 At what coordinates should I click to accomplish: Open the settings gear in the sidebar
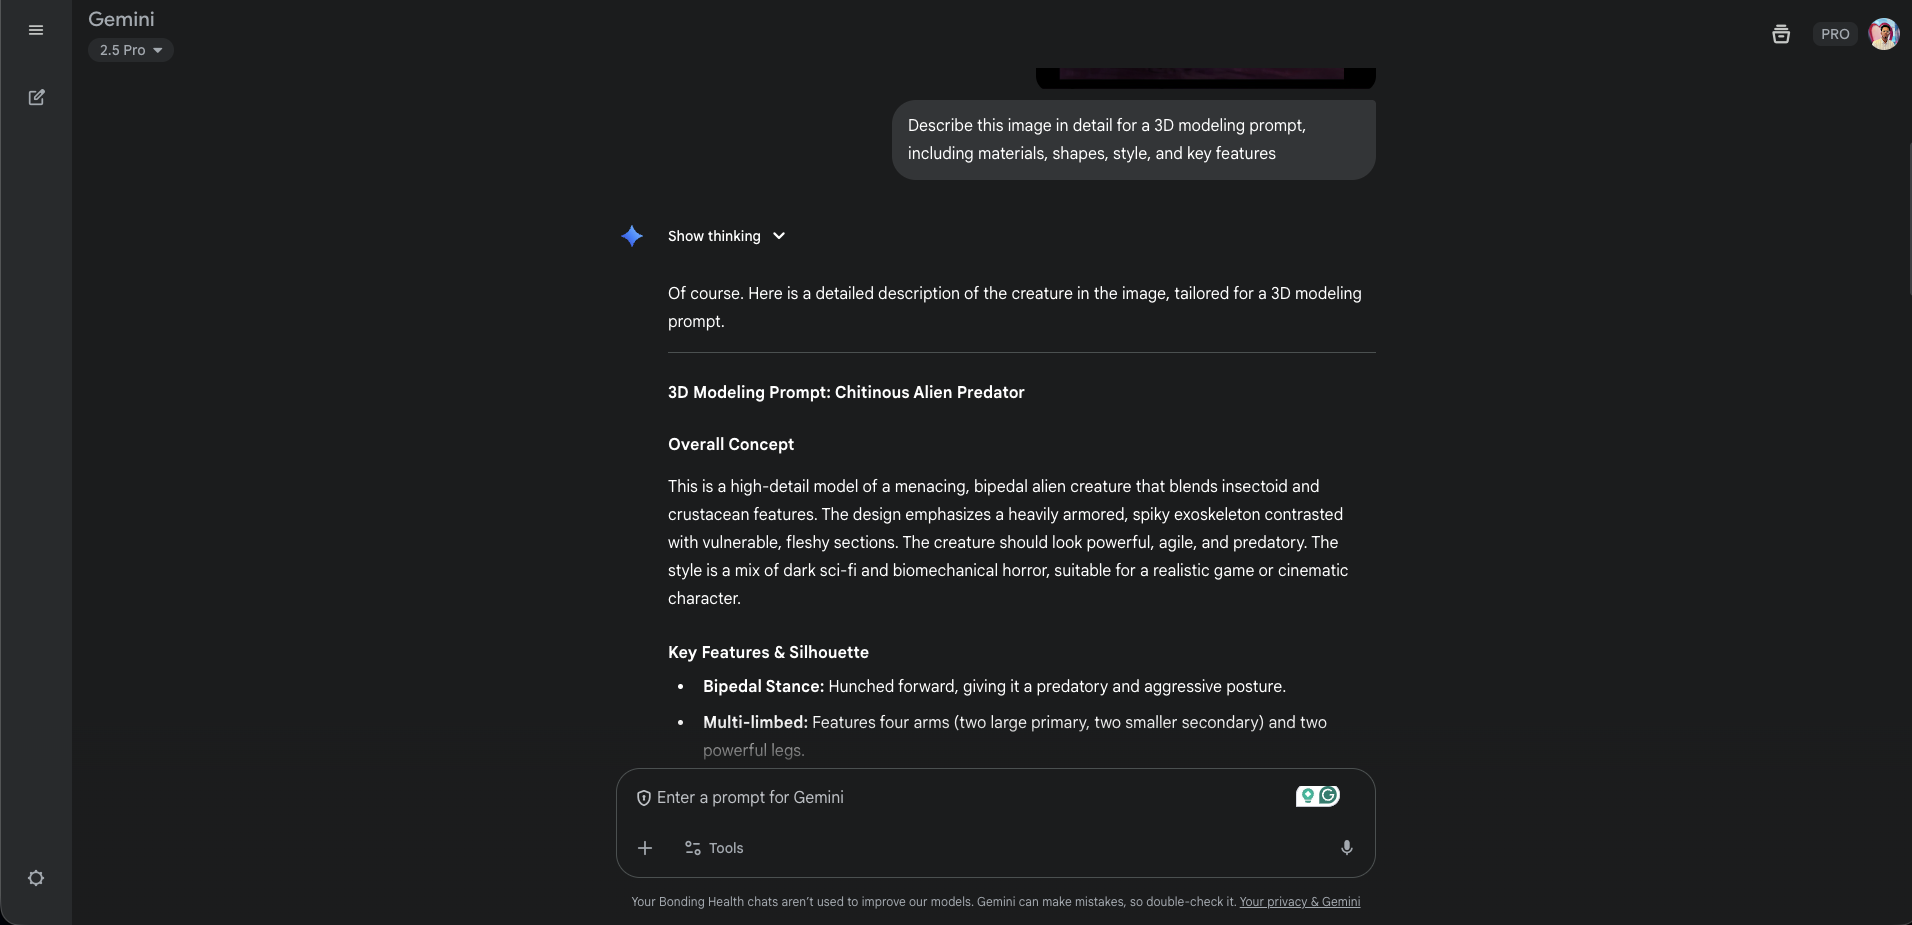(36, 878)
